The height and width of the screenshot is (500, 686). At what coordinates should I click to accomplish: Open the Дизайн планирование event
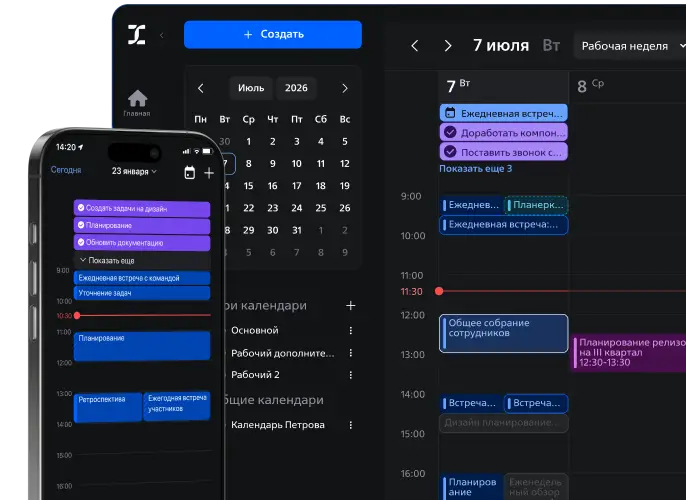point(504,423)
